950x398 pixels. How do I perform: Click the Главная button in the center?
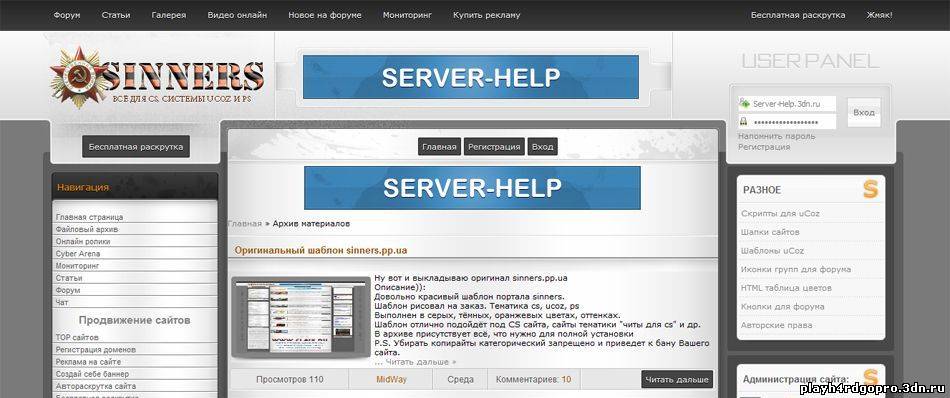(439, 147)
